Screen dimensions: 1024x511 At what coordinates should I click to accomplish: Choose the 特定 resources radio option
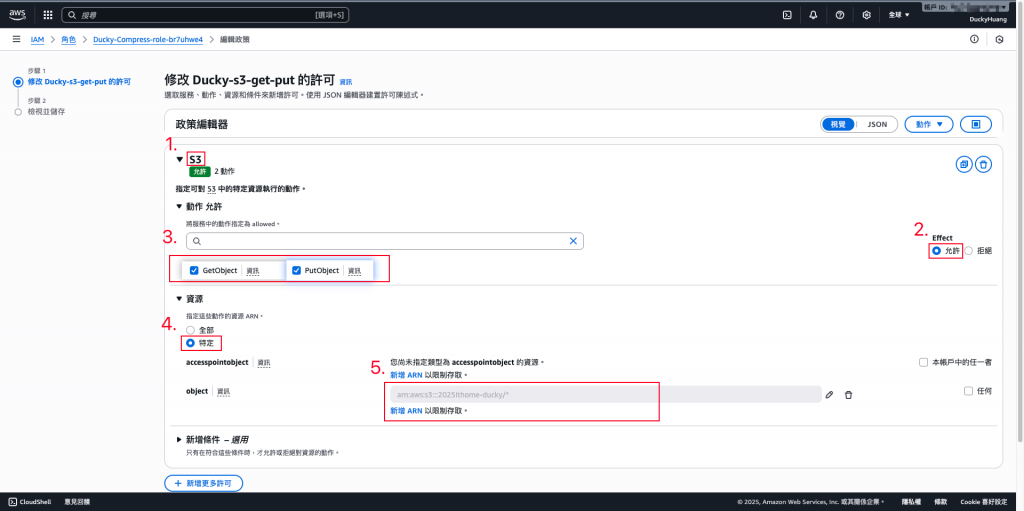click(190, 342)
